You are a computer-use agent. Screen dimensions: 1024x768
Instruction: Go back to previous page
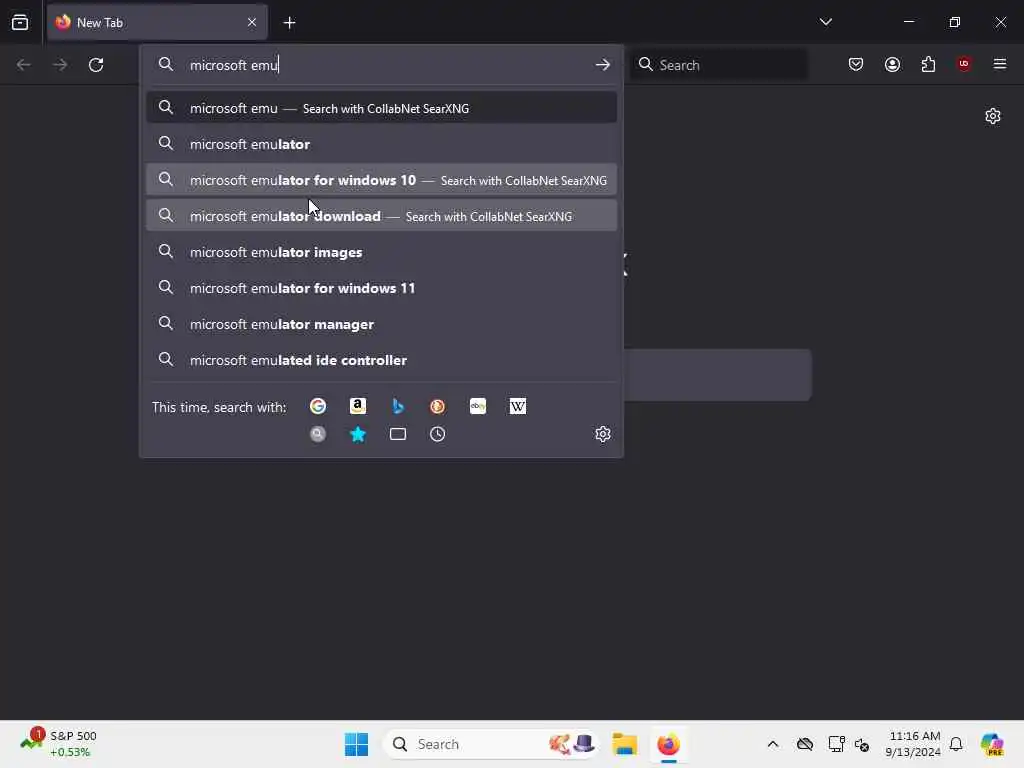tap(24, 65)
